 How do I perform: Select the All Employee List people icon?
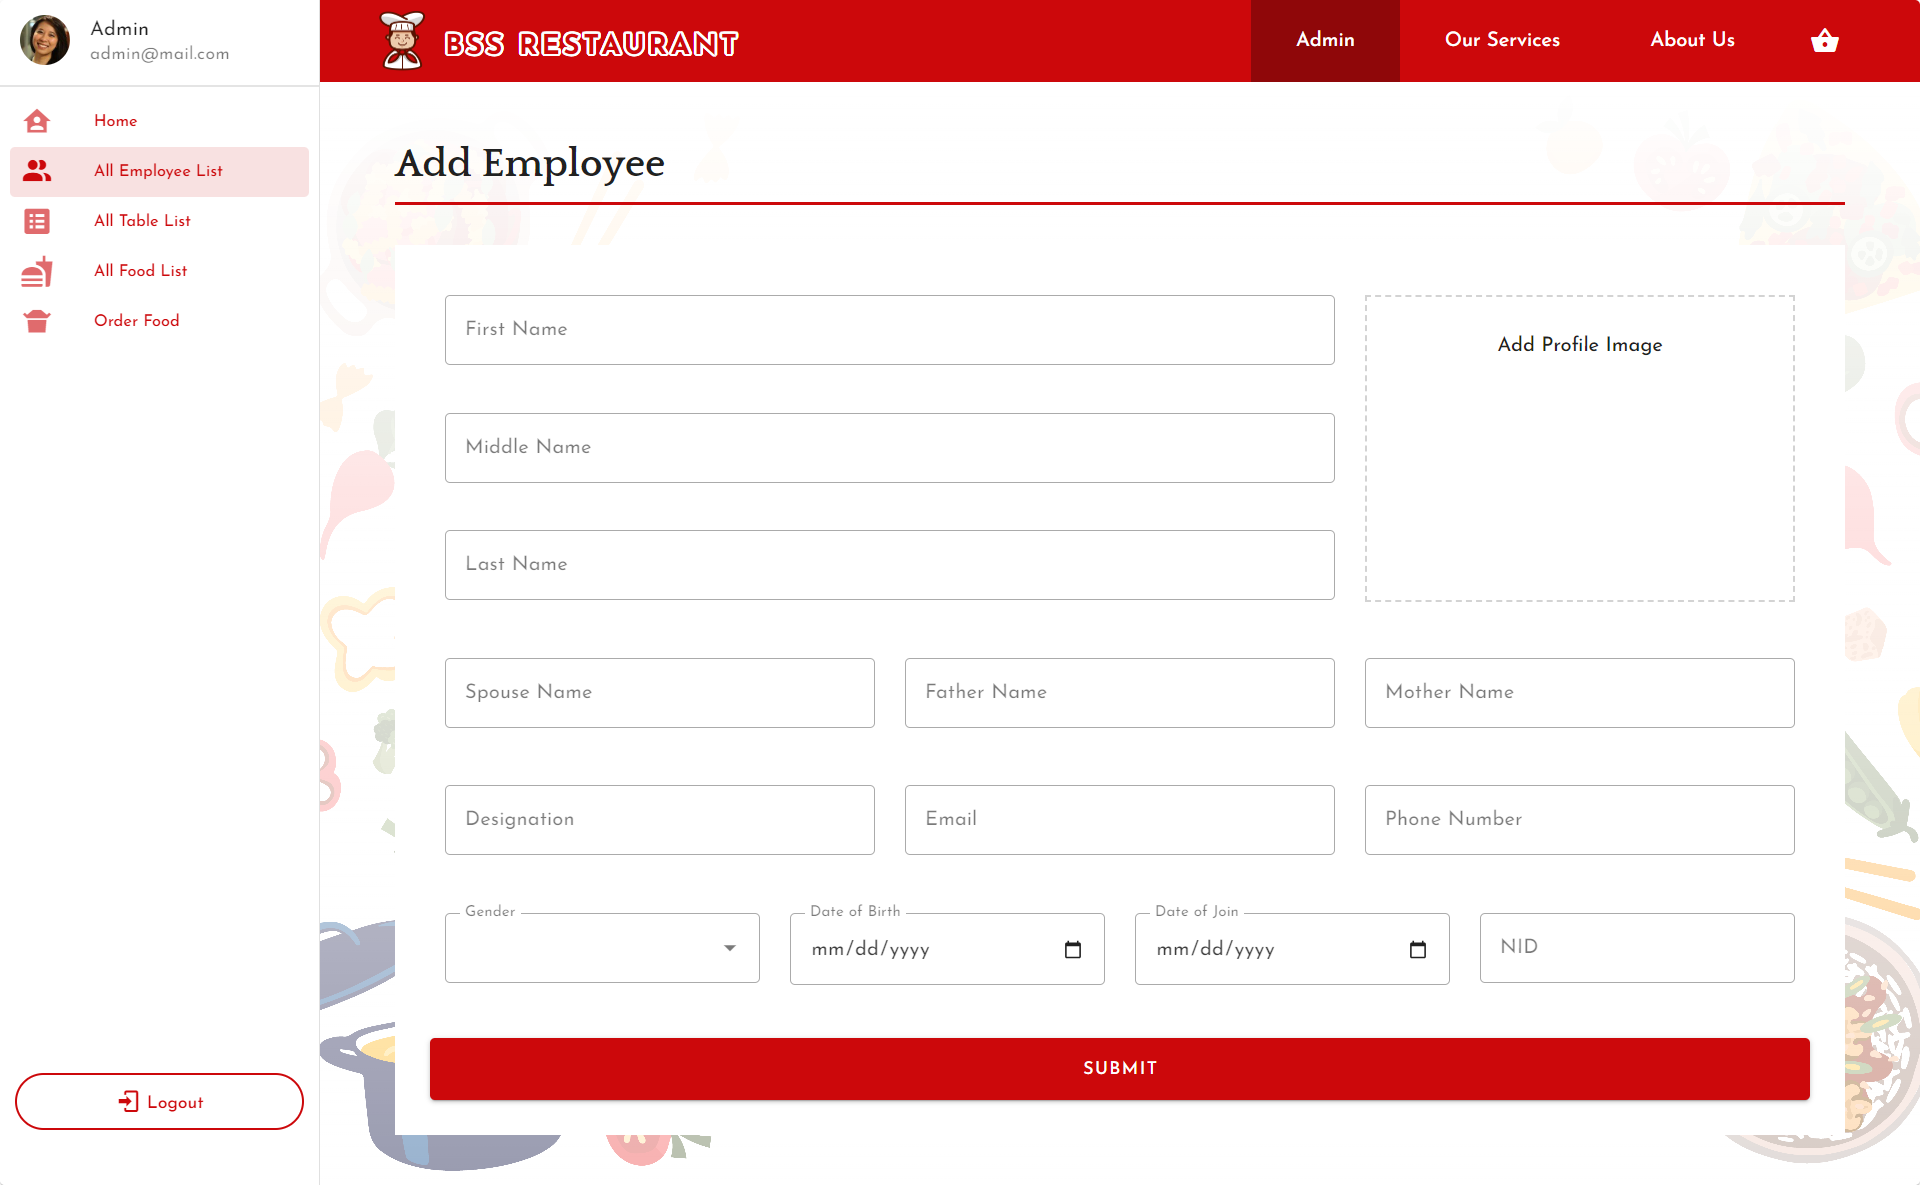click(37, 171)
